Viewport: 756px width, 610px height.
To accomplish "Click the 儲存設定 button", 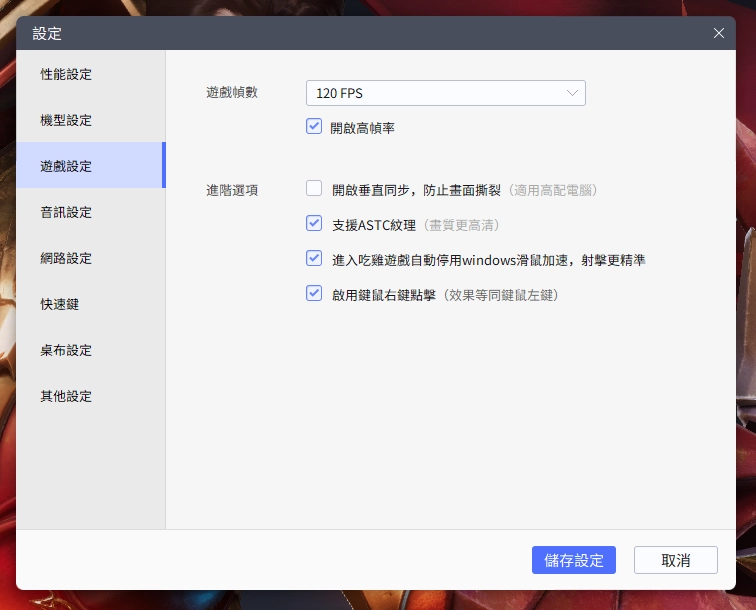I will coord(574,560).
